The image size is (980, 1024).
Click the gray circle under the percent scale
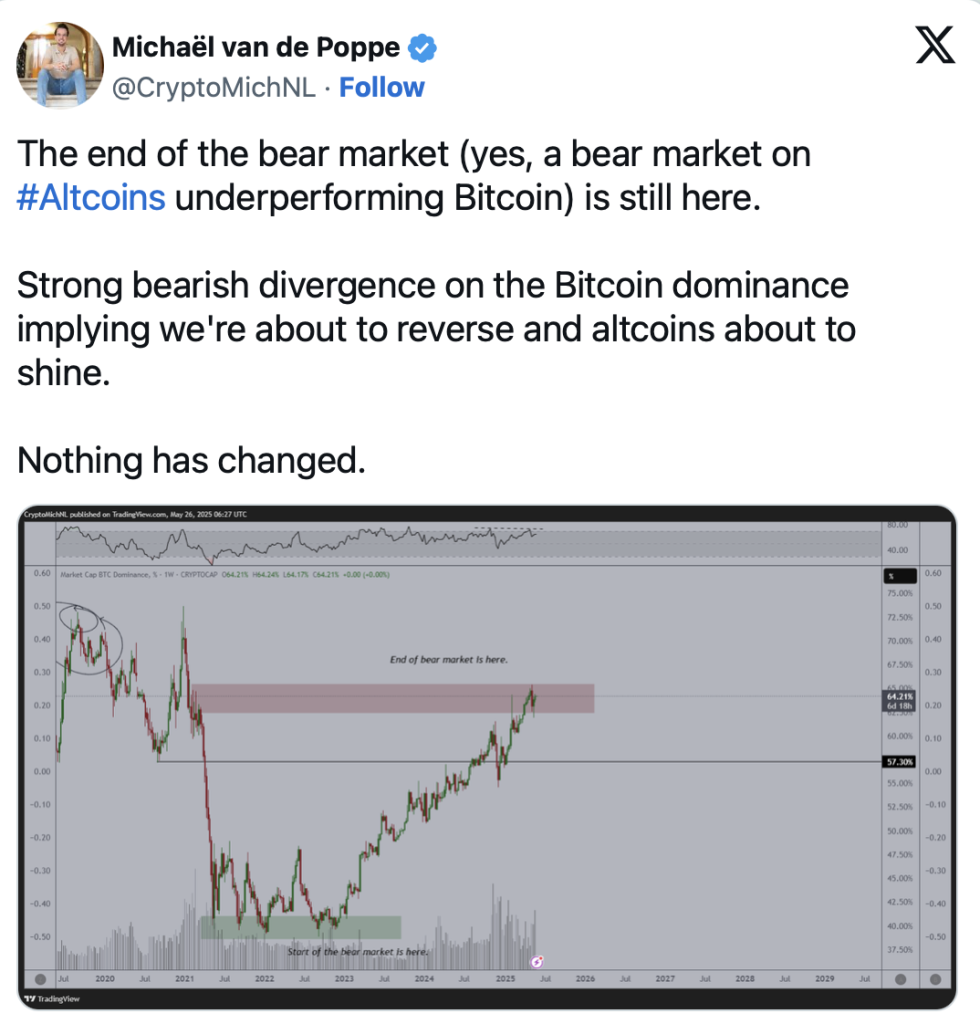pyautogui.click(x=900, y=979)
